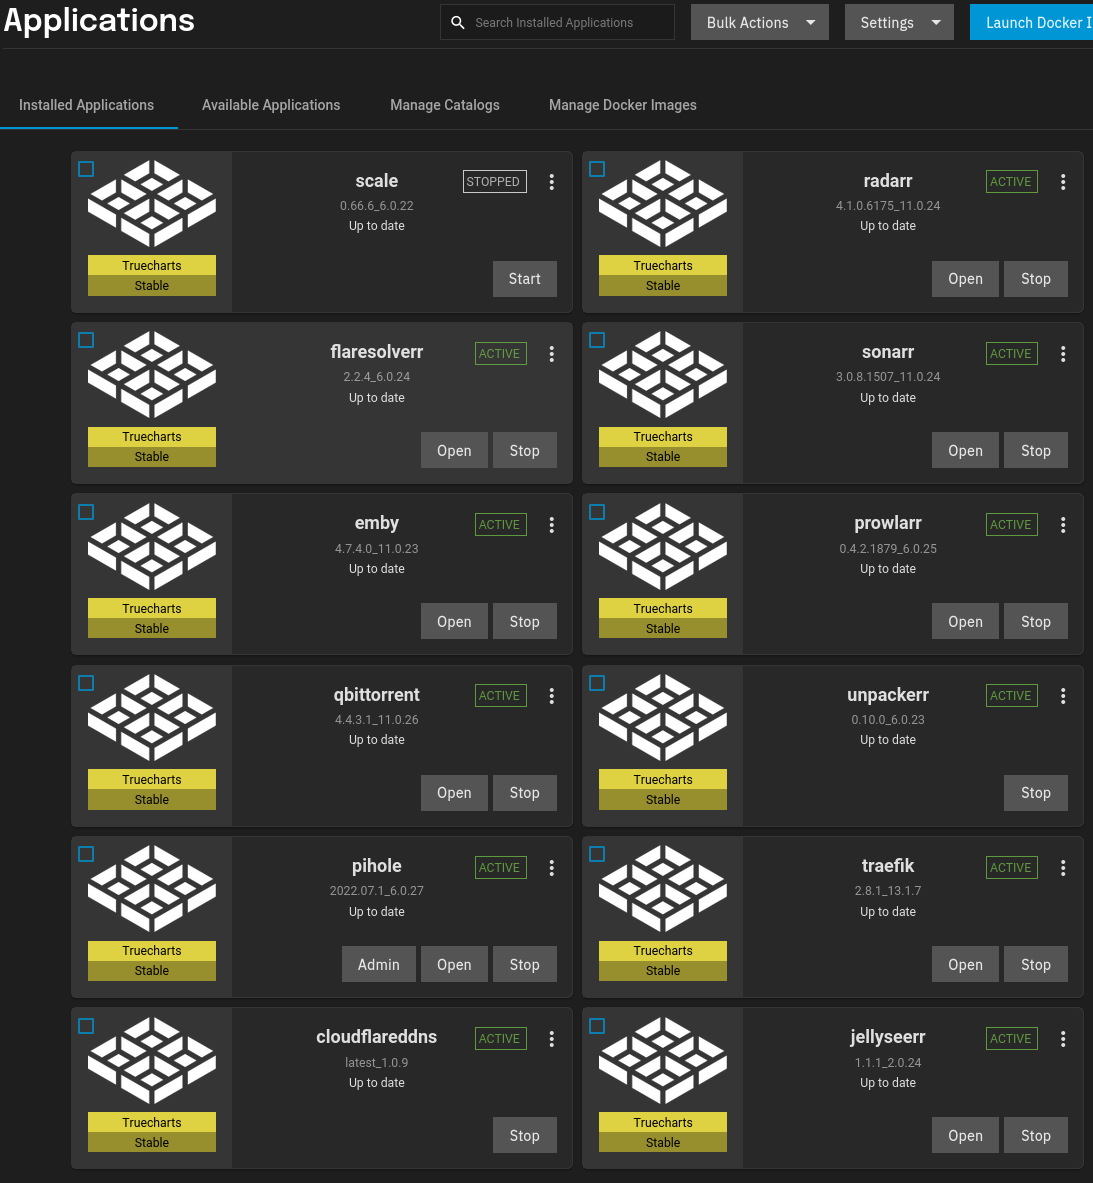The image size is (1093, 1183).
Task: Select the prowlarr application checkbox
Action: [x=597, y=512]
